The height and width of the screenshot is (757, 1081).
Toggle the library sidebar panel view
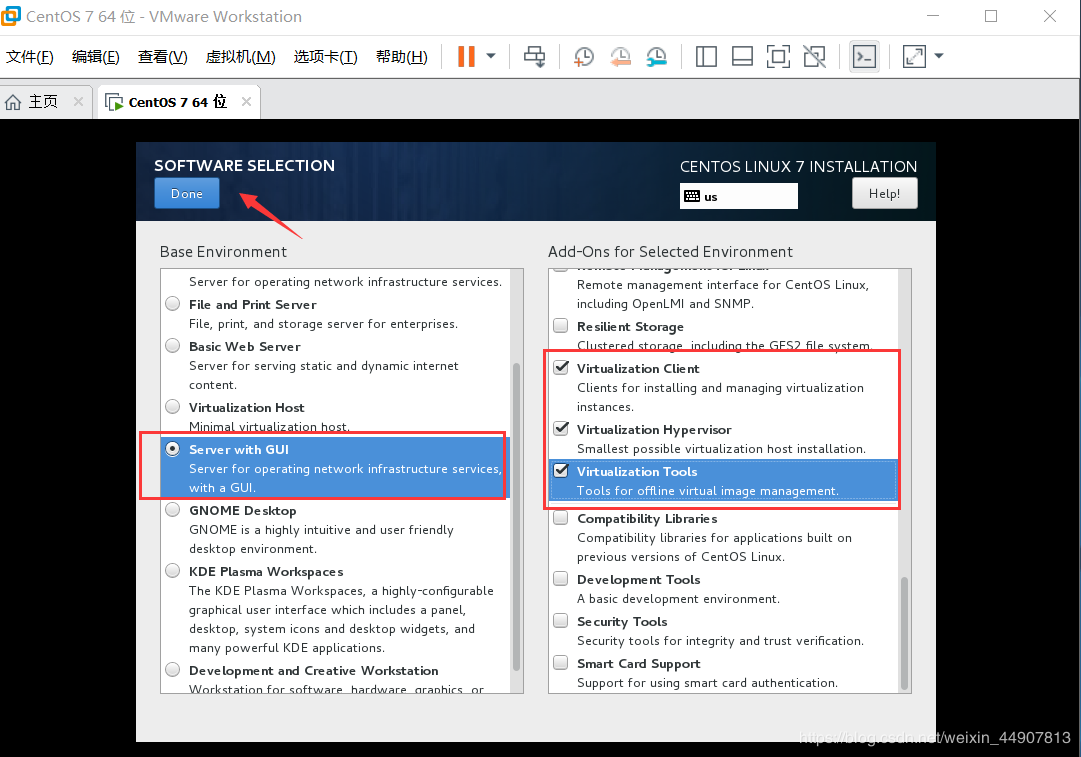pyautogui.click(x=706, y=57)
